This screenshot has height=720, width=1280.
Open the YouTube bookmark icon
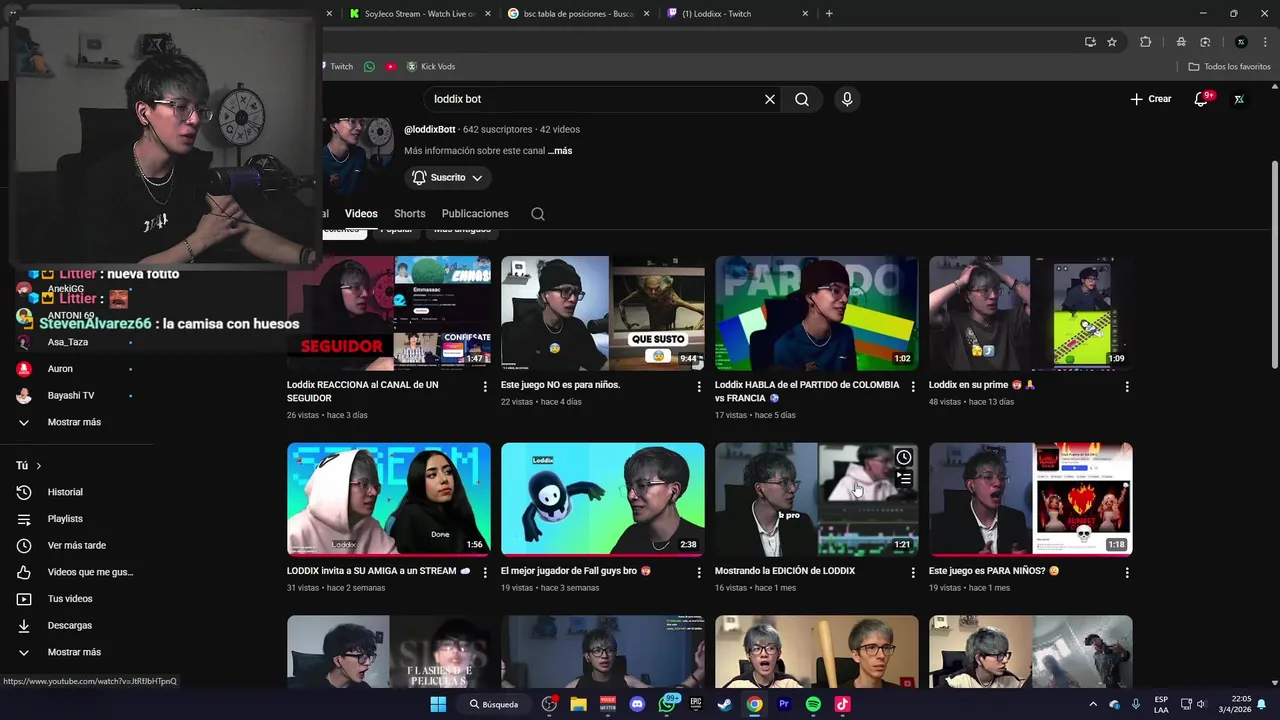point(391,66)
